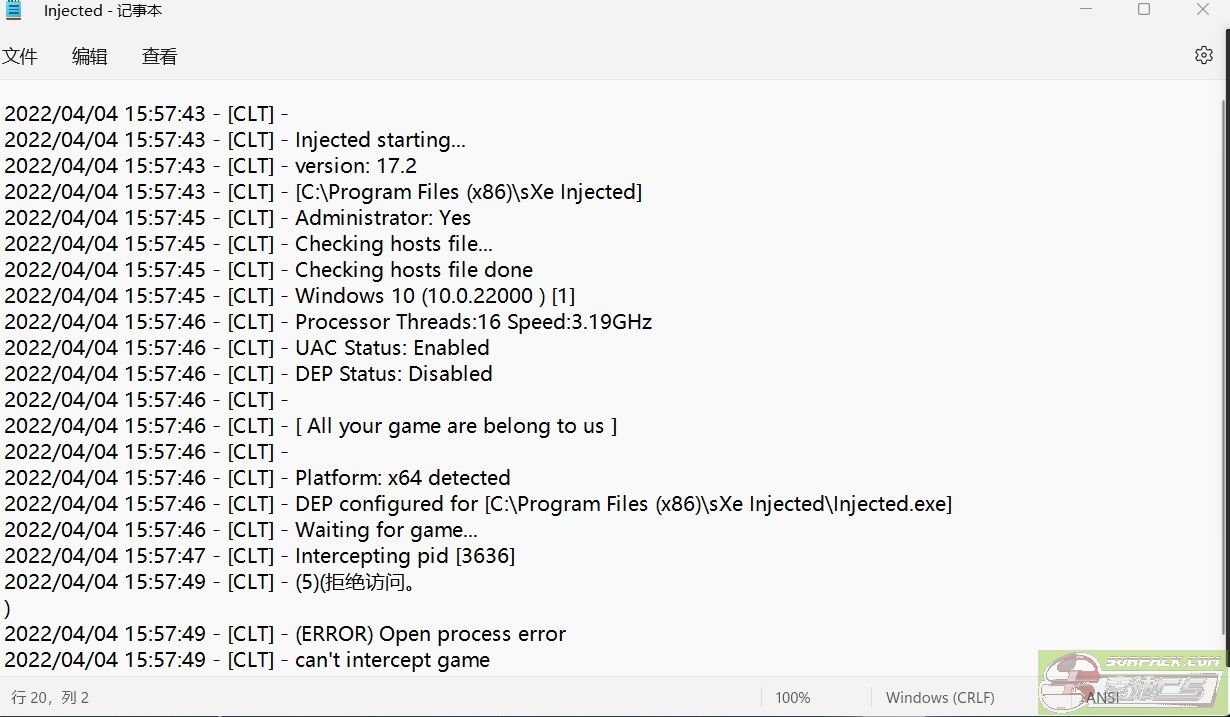
Task: Open the 查看 (View) menu
Action: [x=159, y=57]
